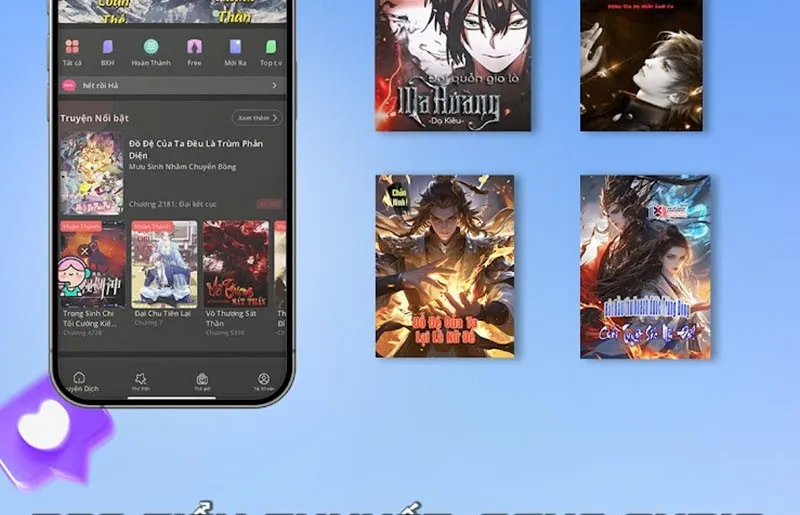Open the 'Ma Hoàng' Dạ Kiều book cover

[453, 65]
